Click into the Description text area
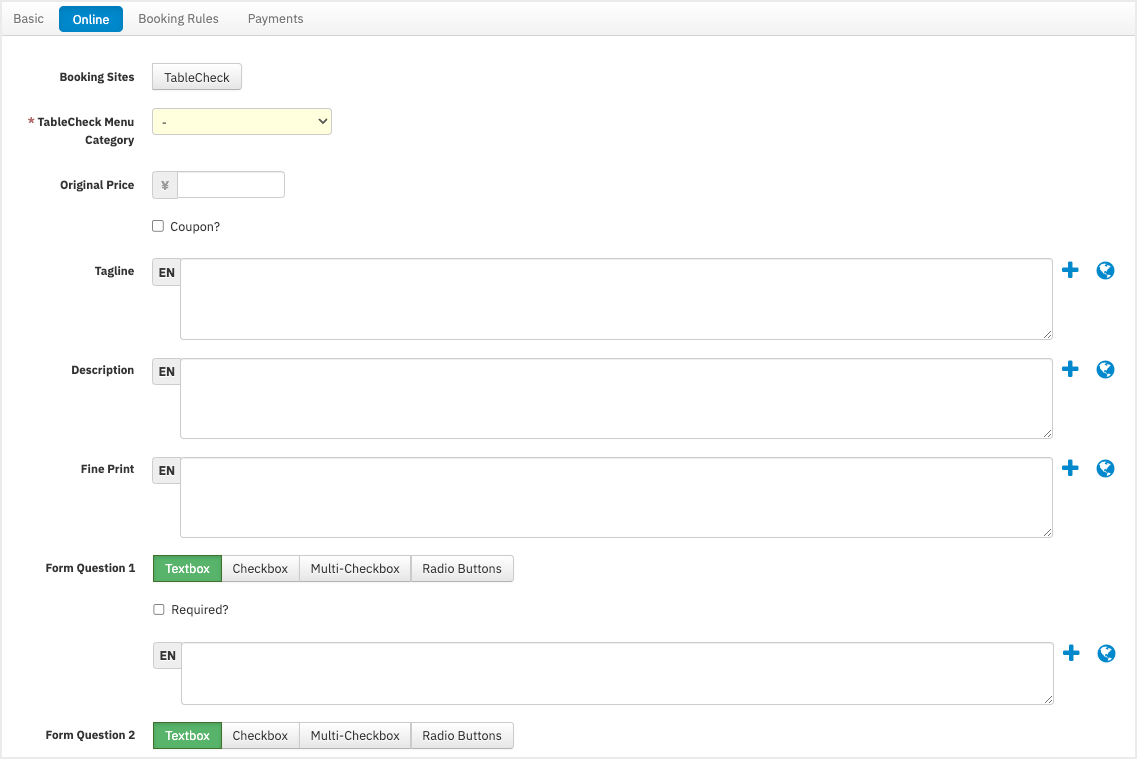This screenshot has width=1137, height=759. pos(616,398)
